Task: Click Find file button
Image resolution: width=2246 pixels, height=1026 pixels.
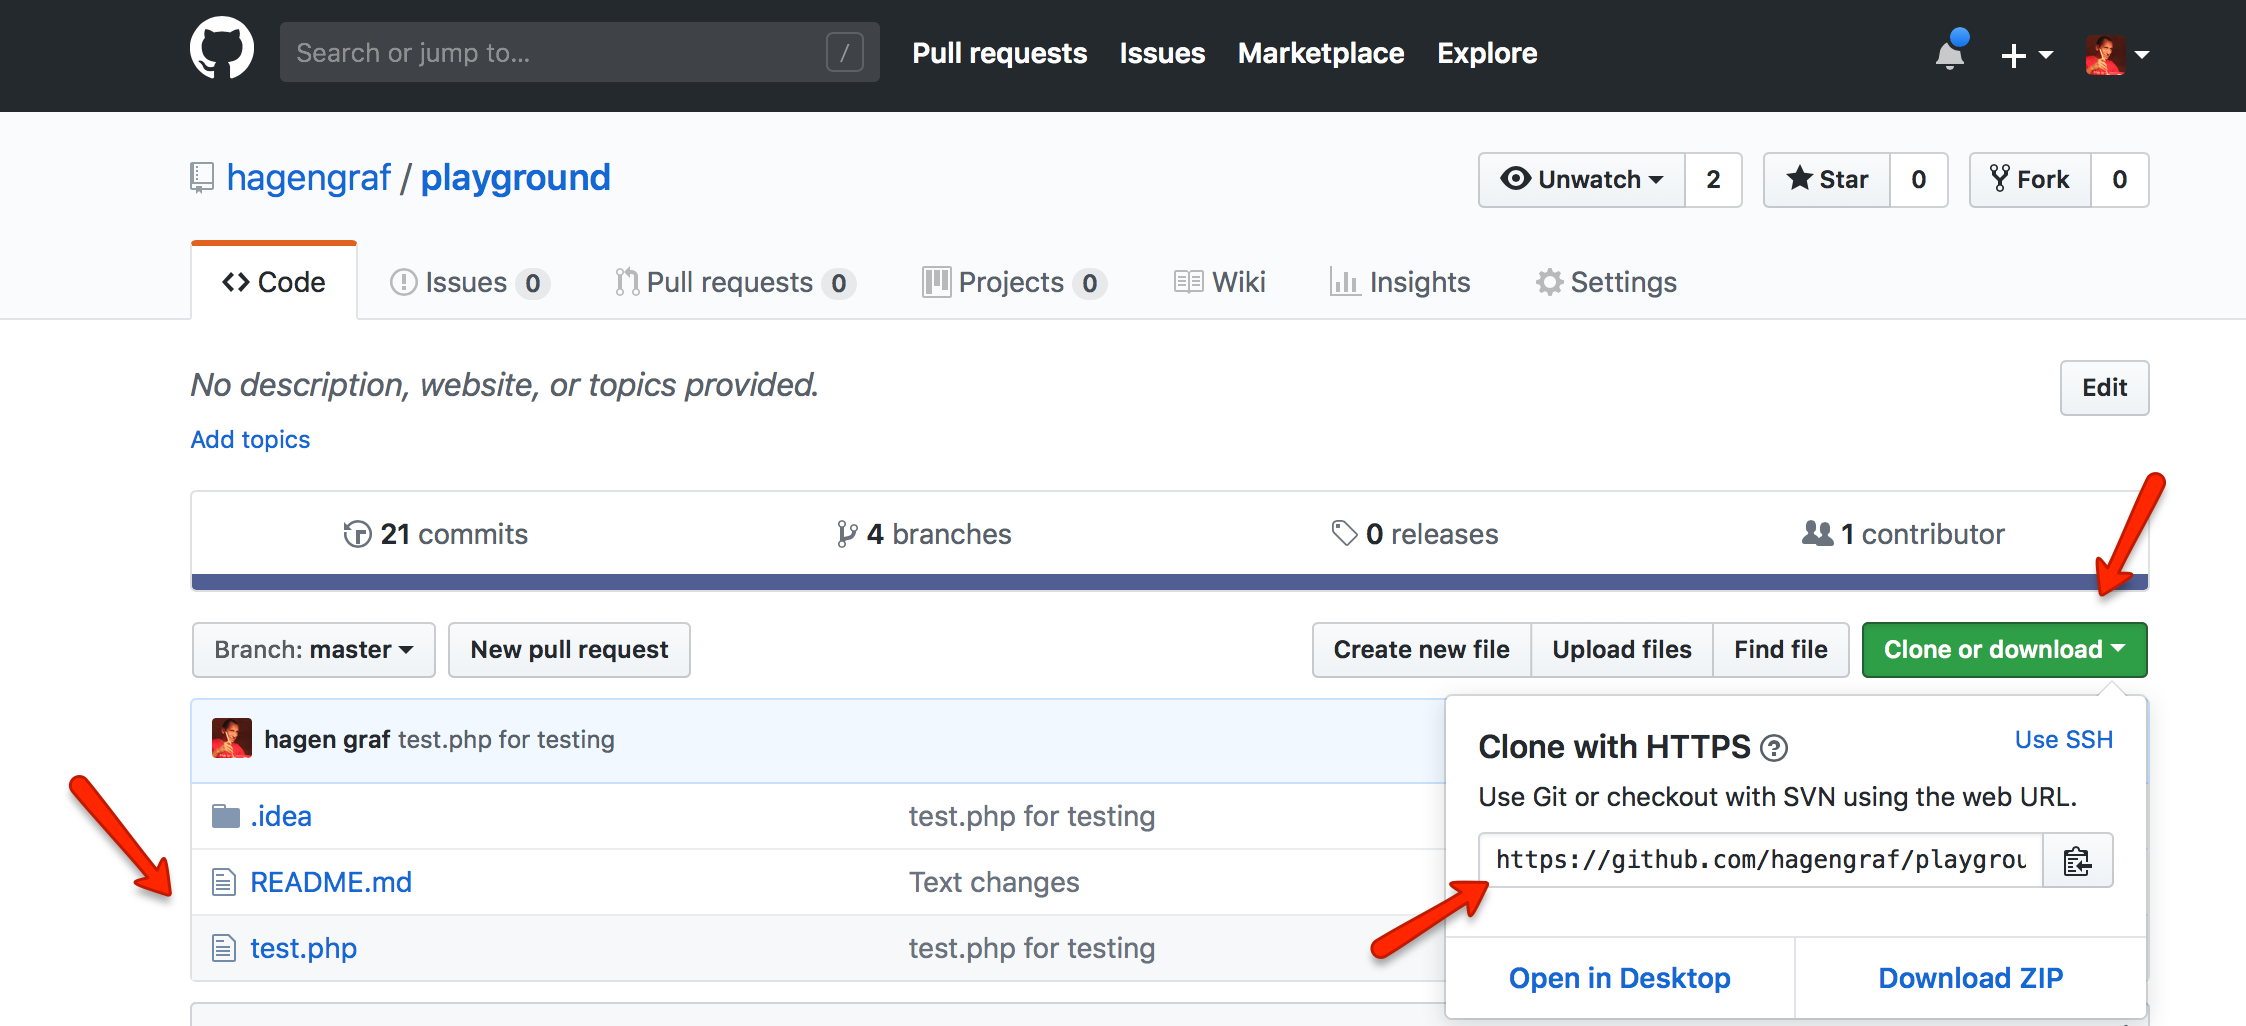Action: pos(1781,650)
